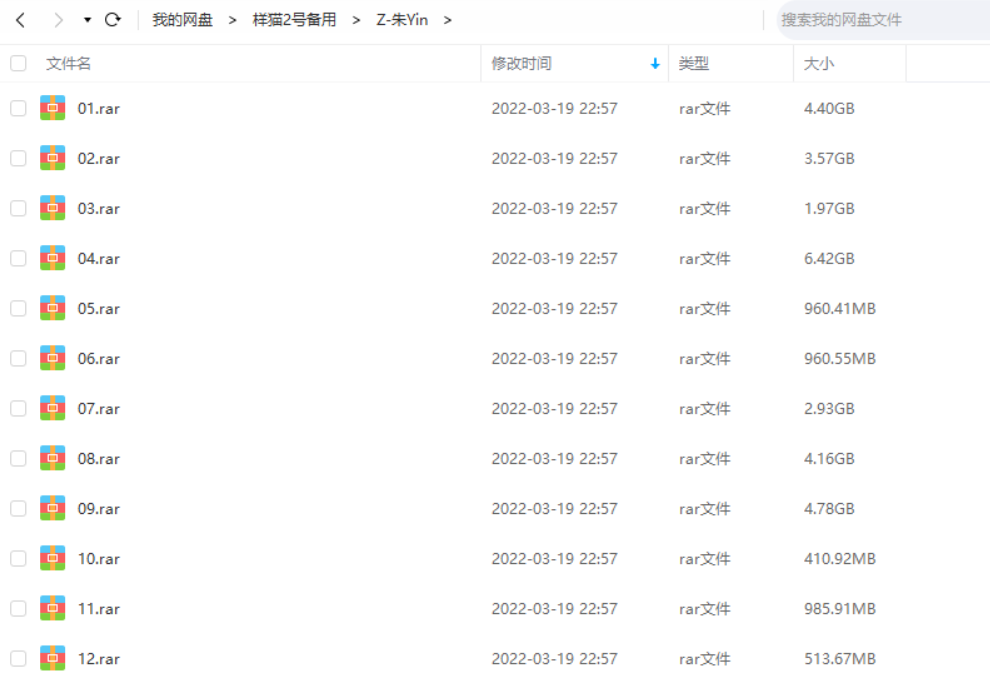Screen dimensions: 990x675
Task: Go to 我的网盘 in breadcrumb
Action: pos(182,20)
